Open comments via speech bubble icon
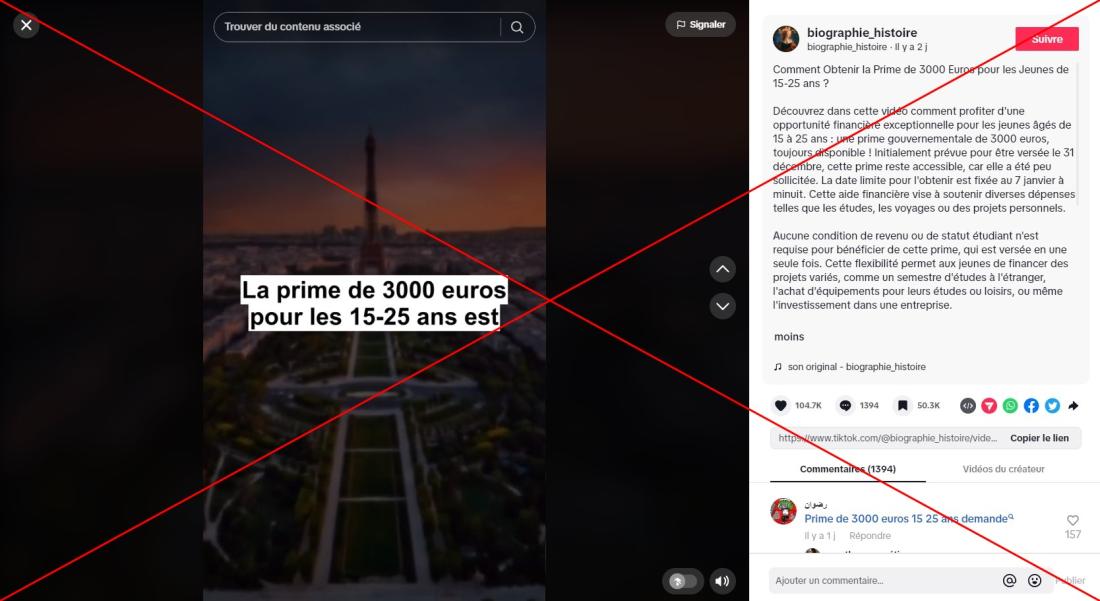 point(845,405)
